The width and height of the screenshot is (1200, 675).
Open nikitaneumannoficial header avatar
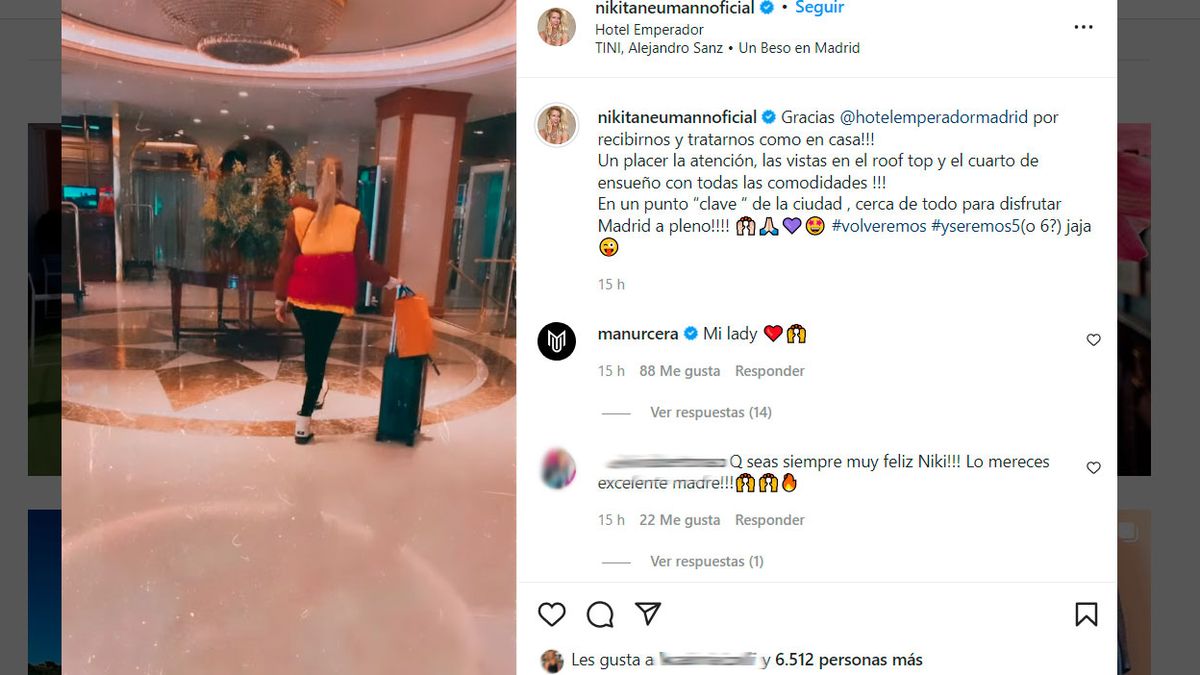(557, 27)
